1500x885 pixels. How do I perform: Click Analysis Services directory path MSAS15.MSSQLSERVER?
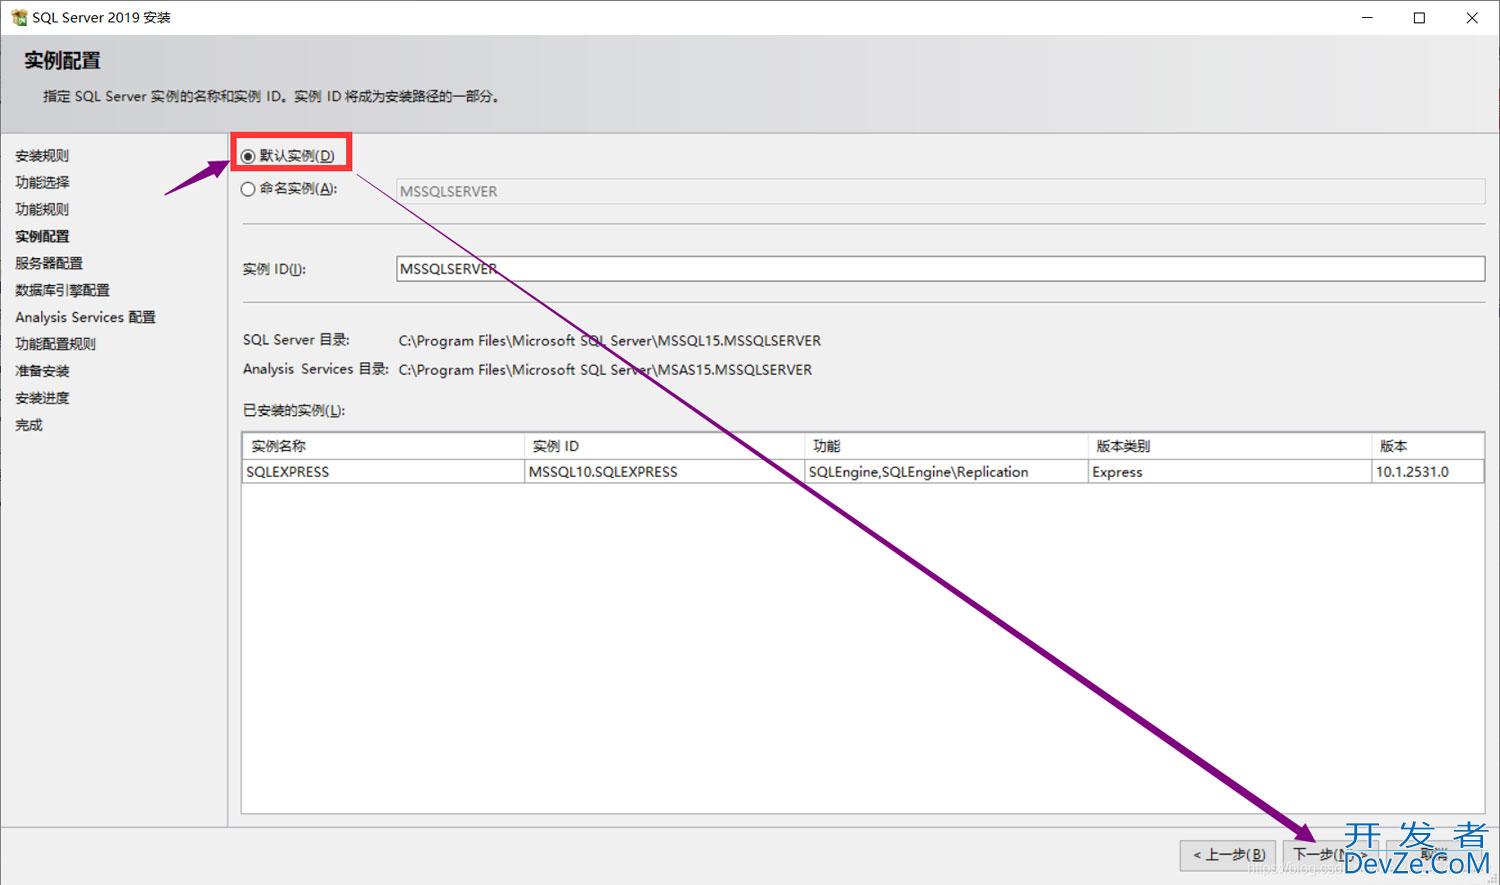(605, 370)
